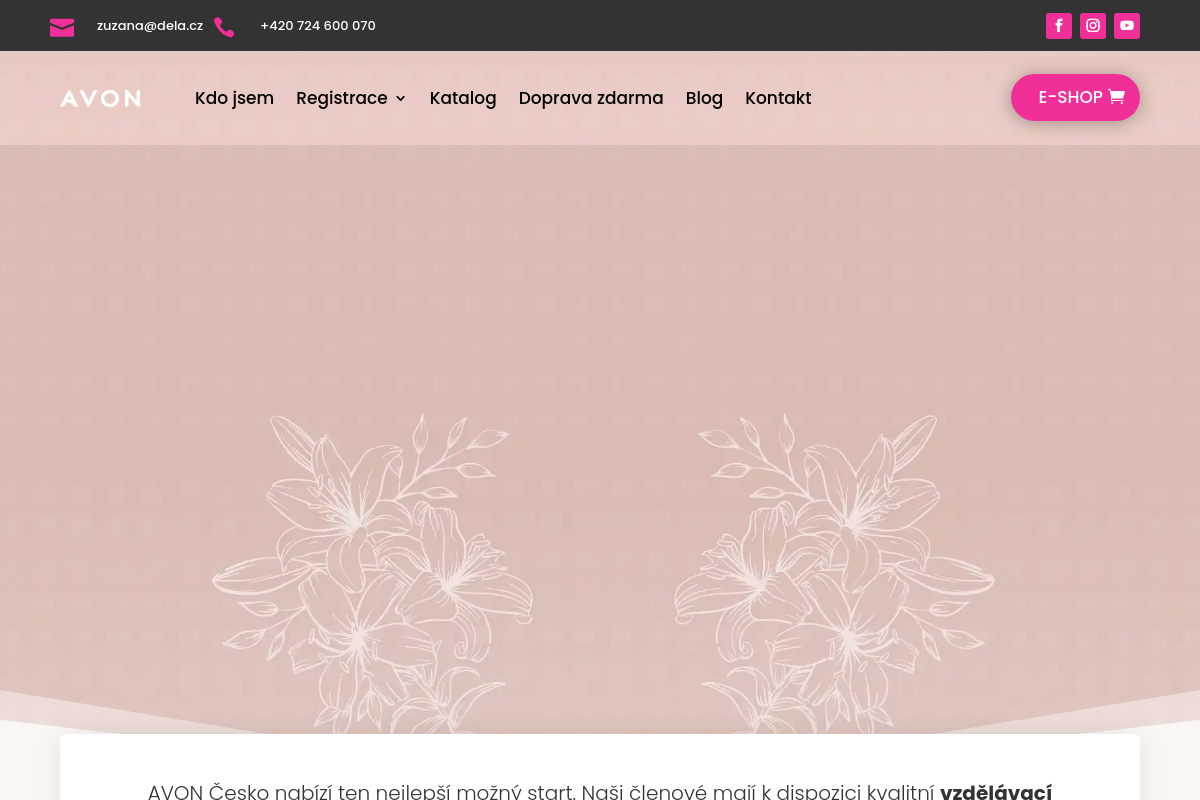Click the shopping cart icon in E-SHOP

point(1117,97)
